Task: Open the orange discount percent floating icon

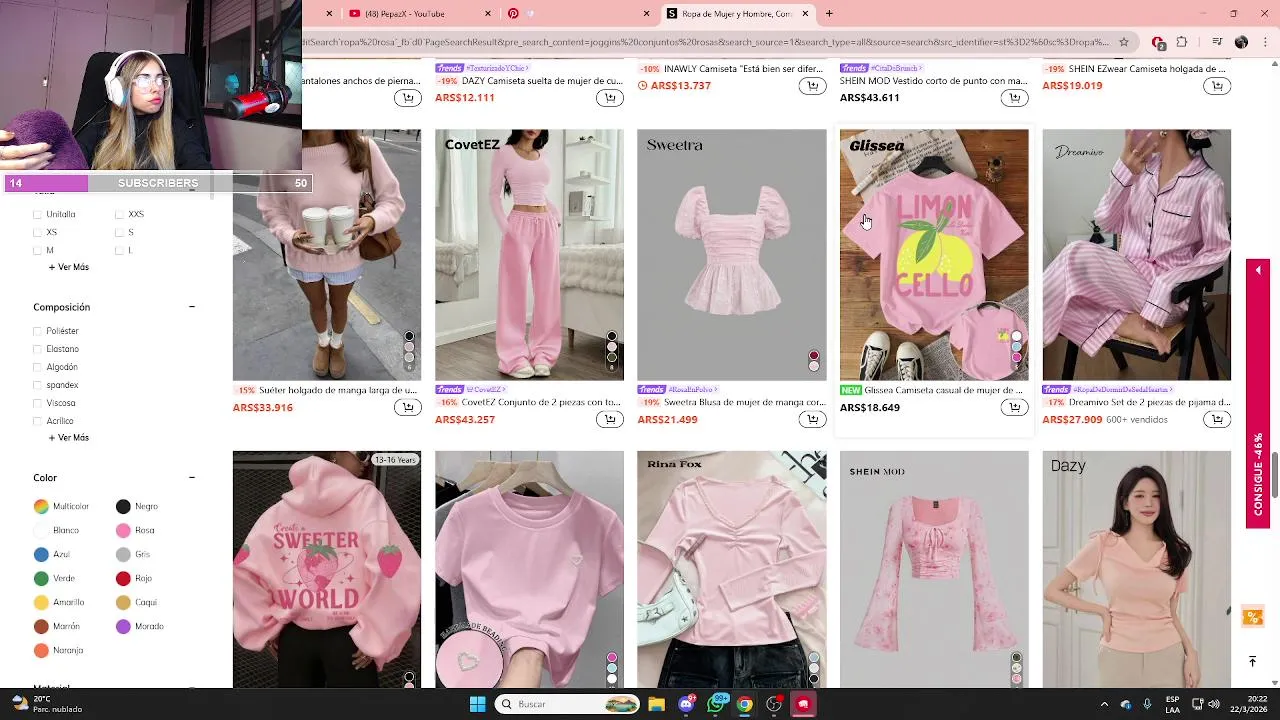Action: click(1252, 617)
